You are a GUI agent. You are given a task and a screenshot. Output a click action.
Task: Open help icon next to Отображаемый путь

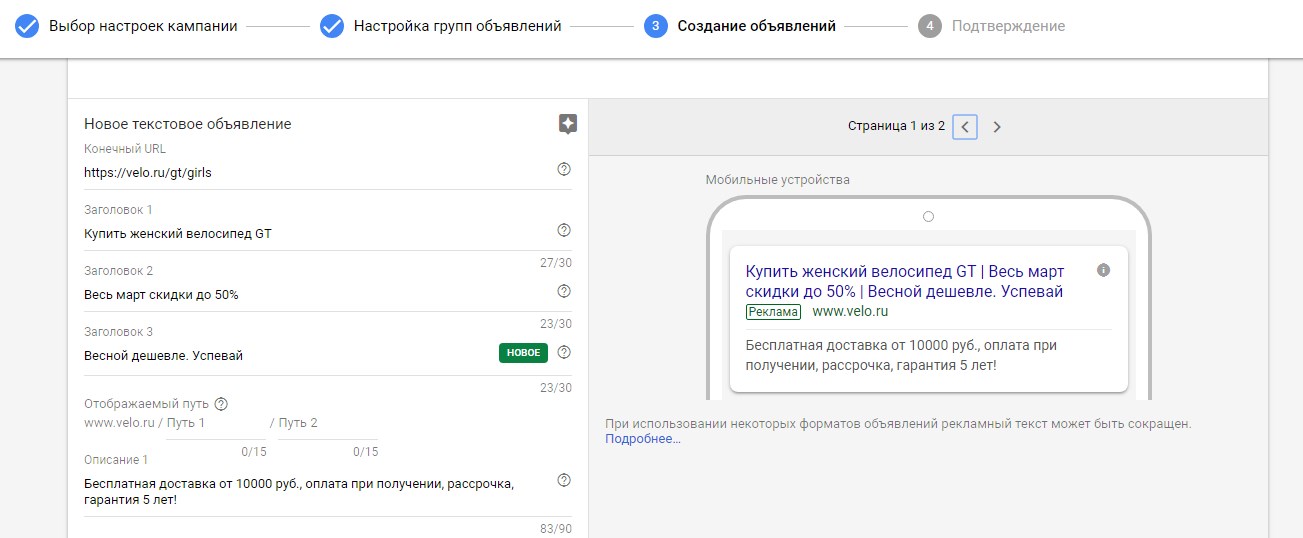(x=222, y=404)
